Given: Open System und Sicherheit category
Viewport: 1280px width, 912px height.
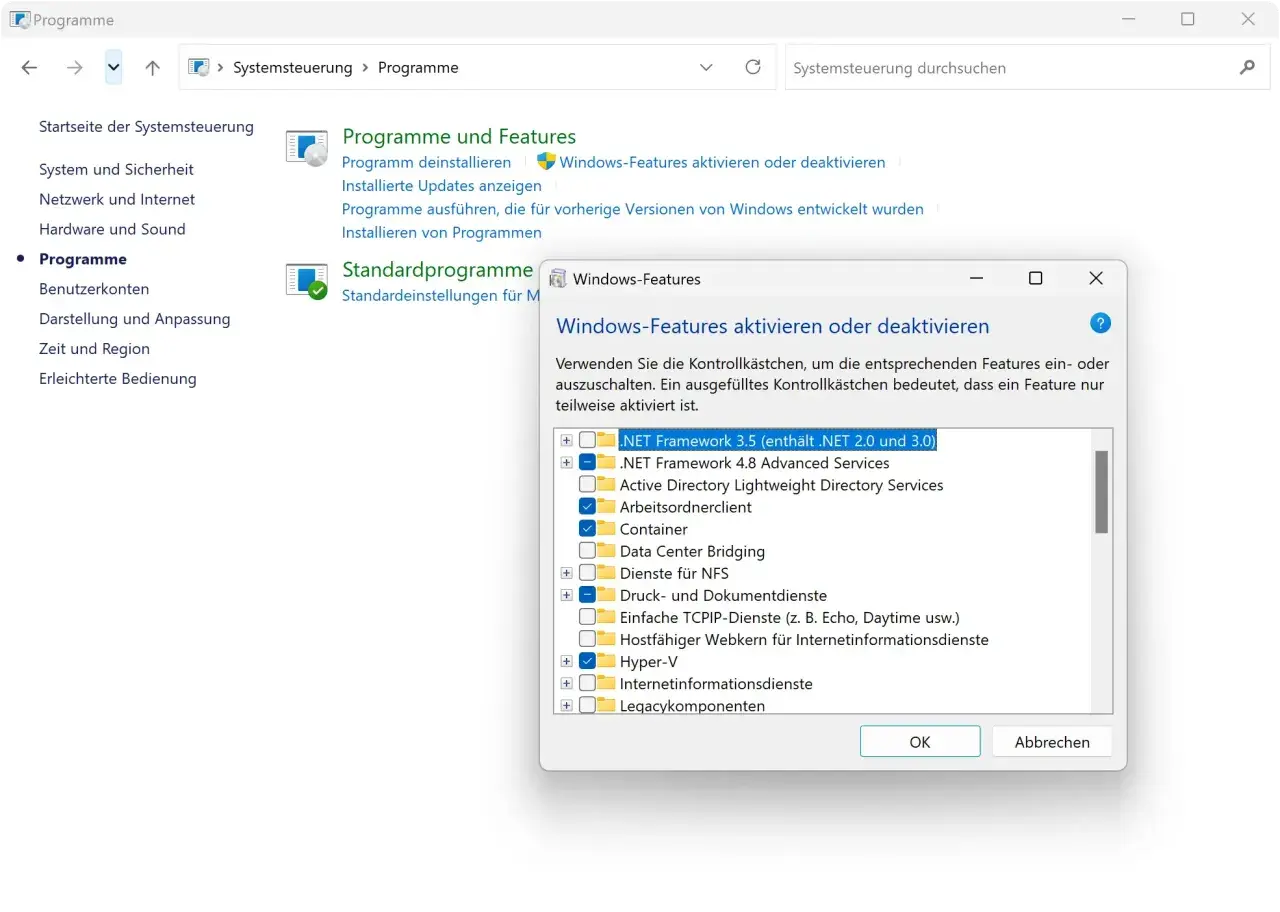Looking at the screenshot, I should pyautogui.click(x=116, y=170).
